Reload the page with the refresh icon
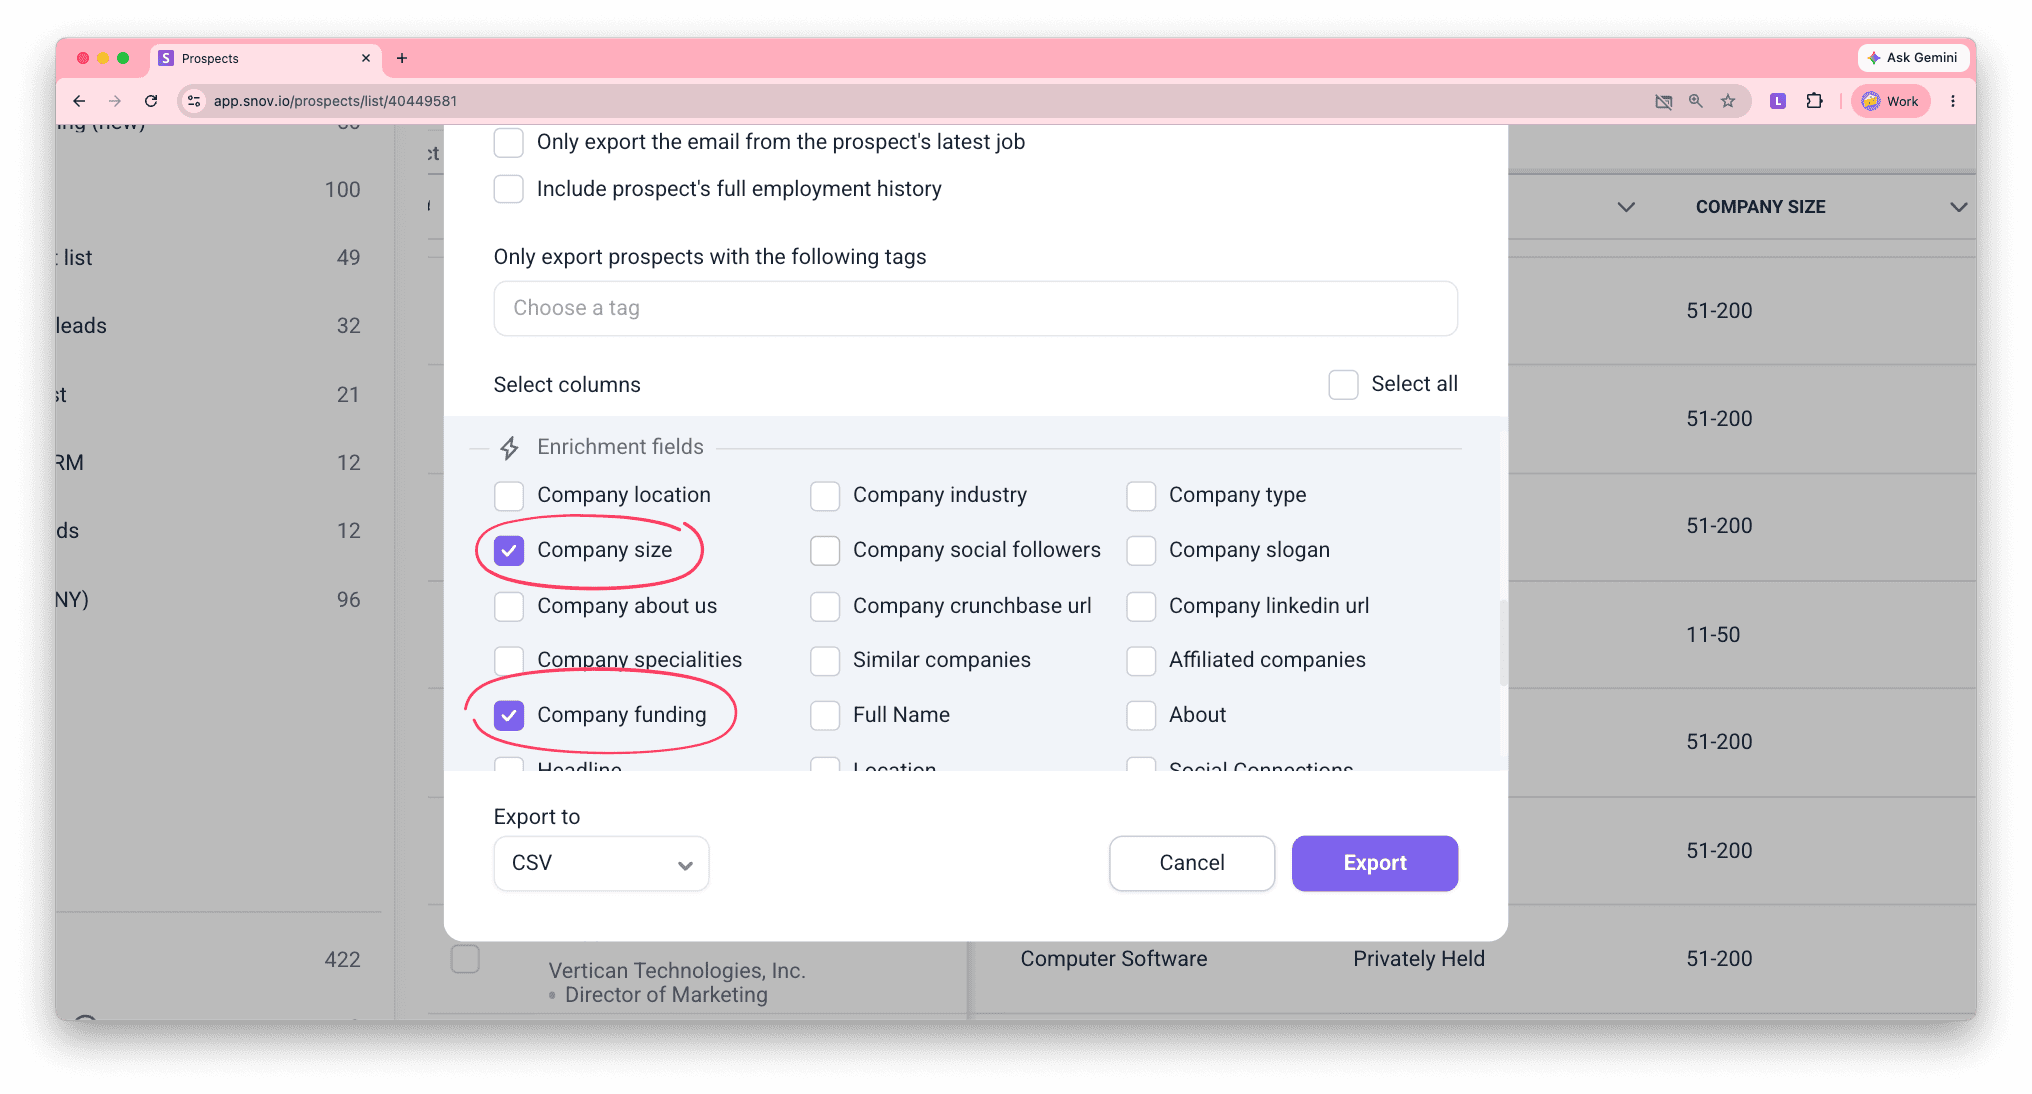Viewport: 2032px width, 1094px height. tap(151, 101)
